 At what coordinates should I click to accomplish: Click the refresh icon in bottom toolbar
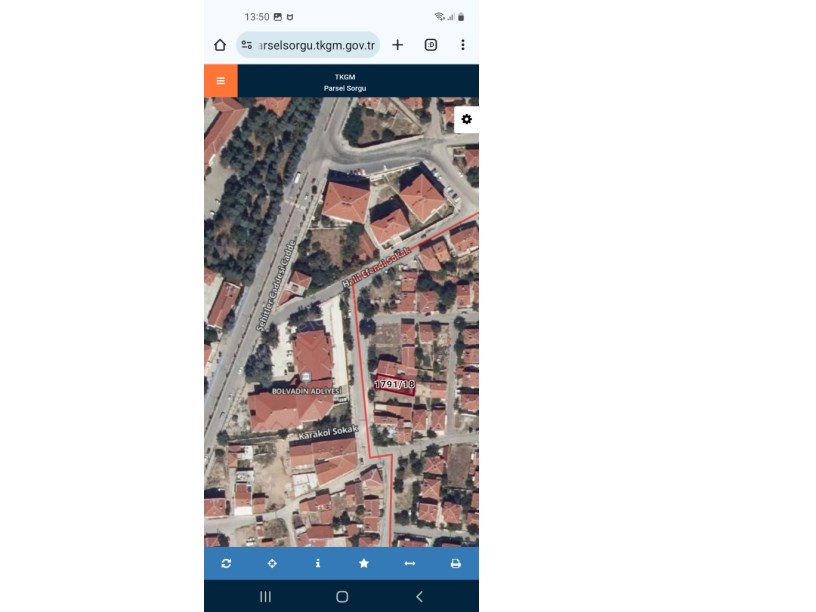pyautogui.click(x=226, y=563)
